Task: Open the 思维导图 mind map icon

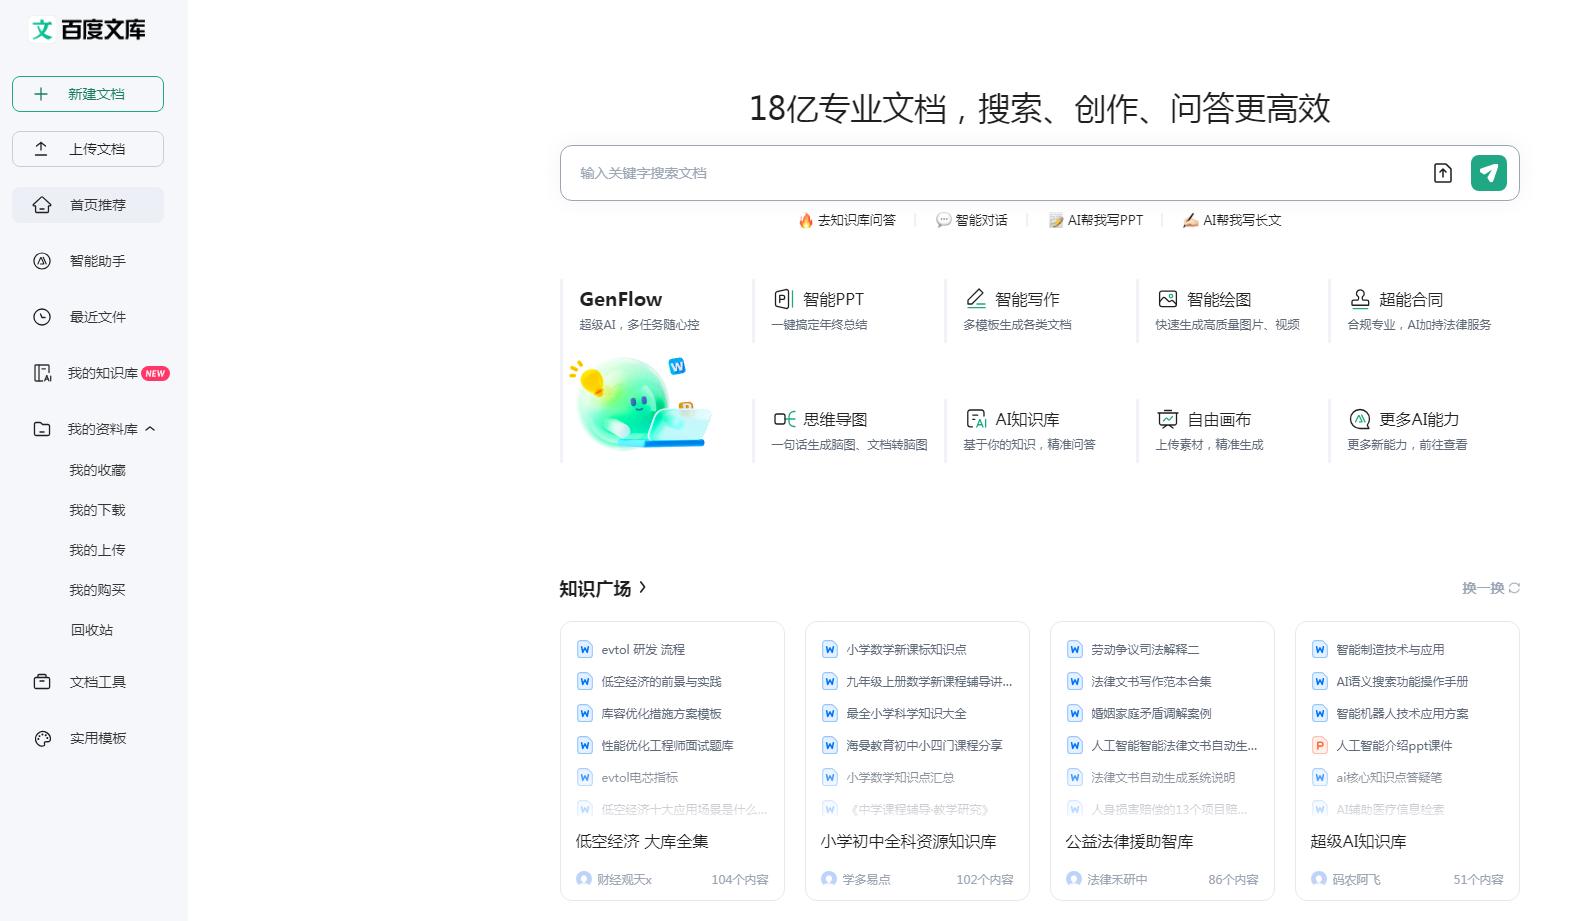Action: [784, 419]
